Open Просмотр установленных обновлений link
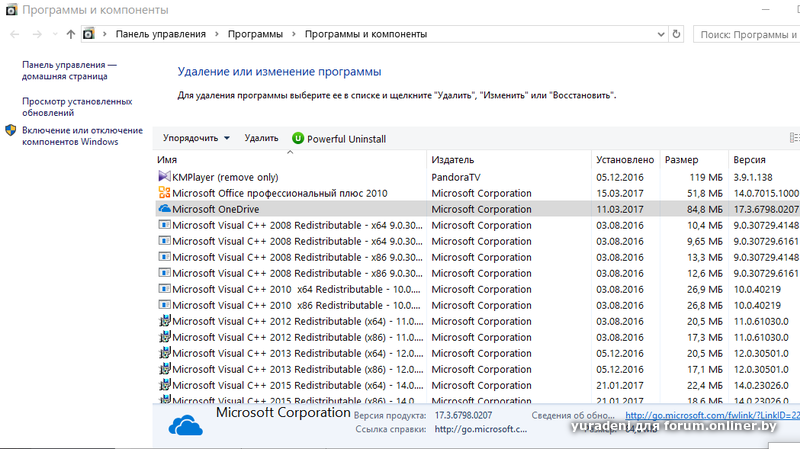Image resolution: width=800 pixels, height=449 pixels. click(76, 107)
